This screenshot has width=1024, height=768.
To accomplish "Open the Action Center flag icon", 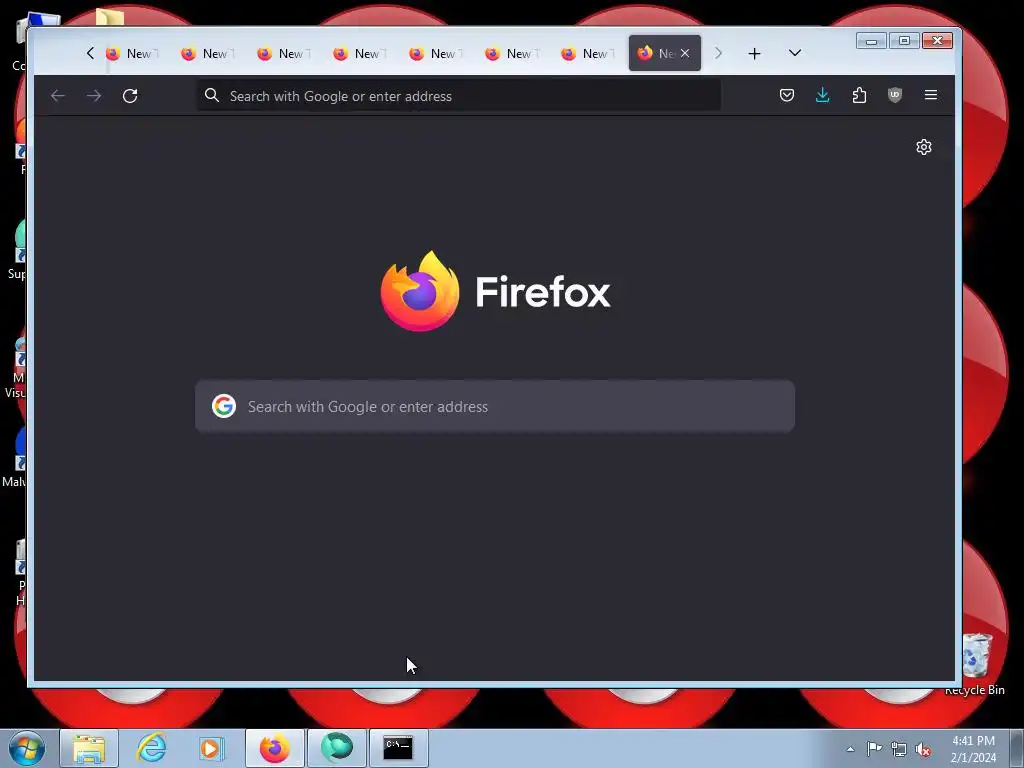I will 874,749.
